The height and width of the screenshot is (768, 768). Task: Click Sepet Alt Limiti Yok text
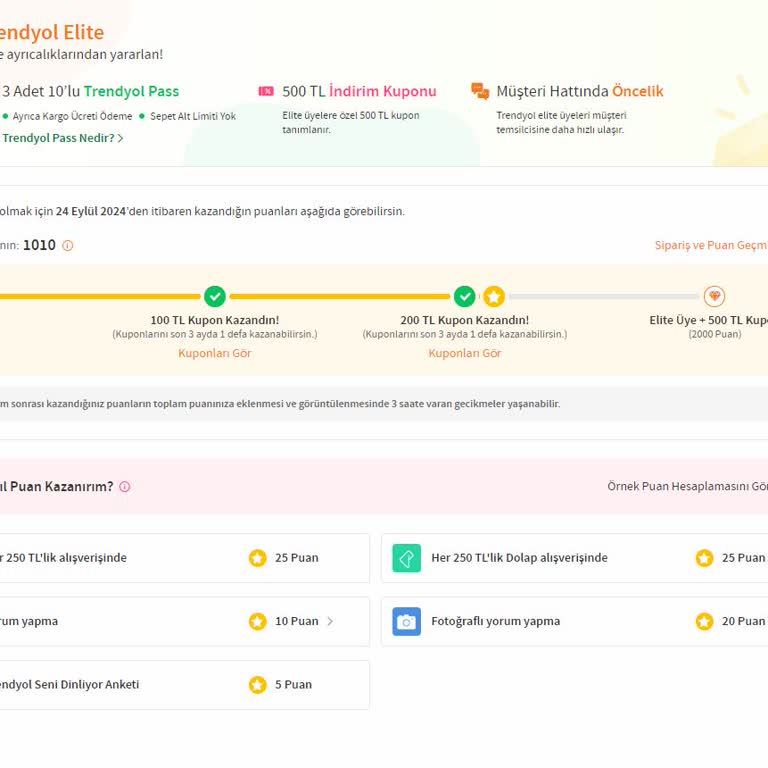(x=193, y=116)
